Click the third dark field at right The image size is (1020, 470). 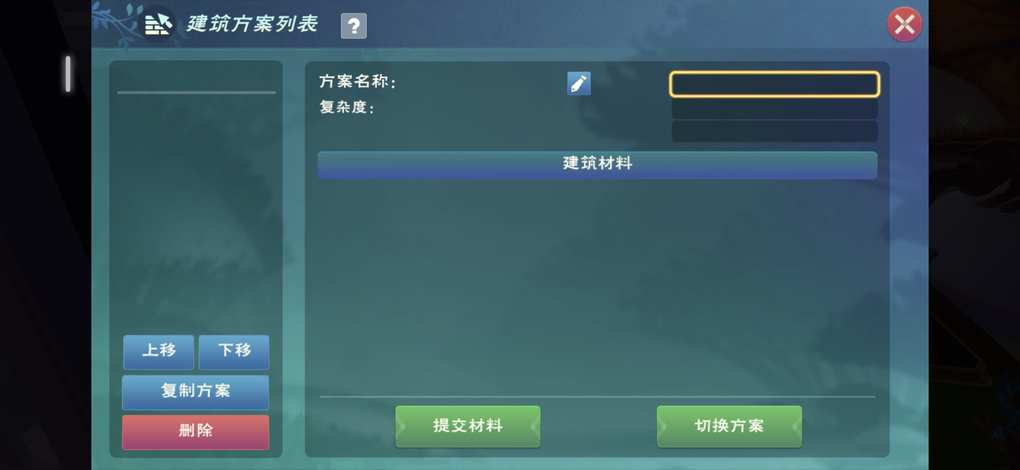point(775,131)
